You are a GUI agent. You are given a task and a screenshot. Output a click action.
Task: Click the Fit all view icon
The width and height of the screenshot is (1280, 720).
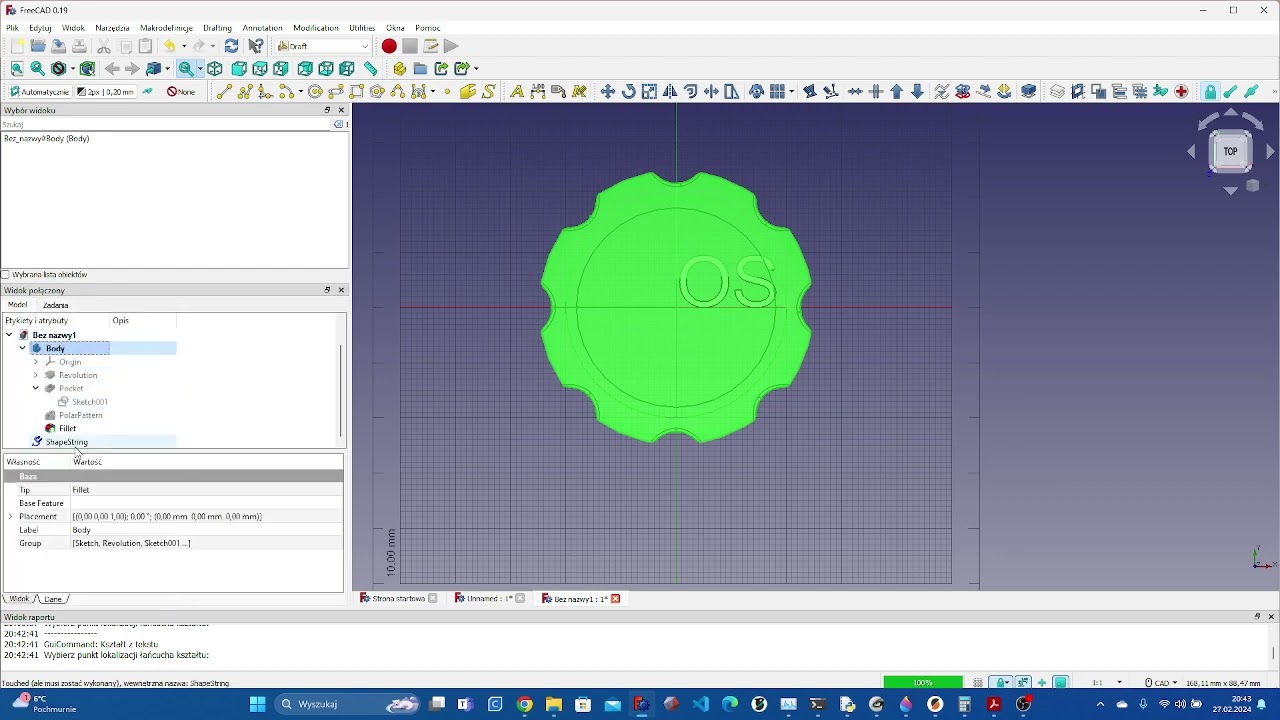[17, 69]
